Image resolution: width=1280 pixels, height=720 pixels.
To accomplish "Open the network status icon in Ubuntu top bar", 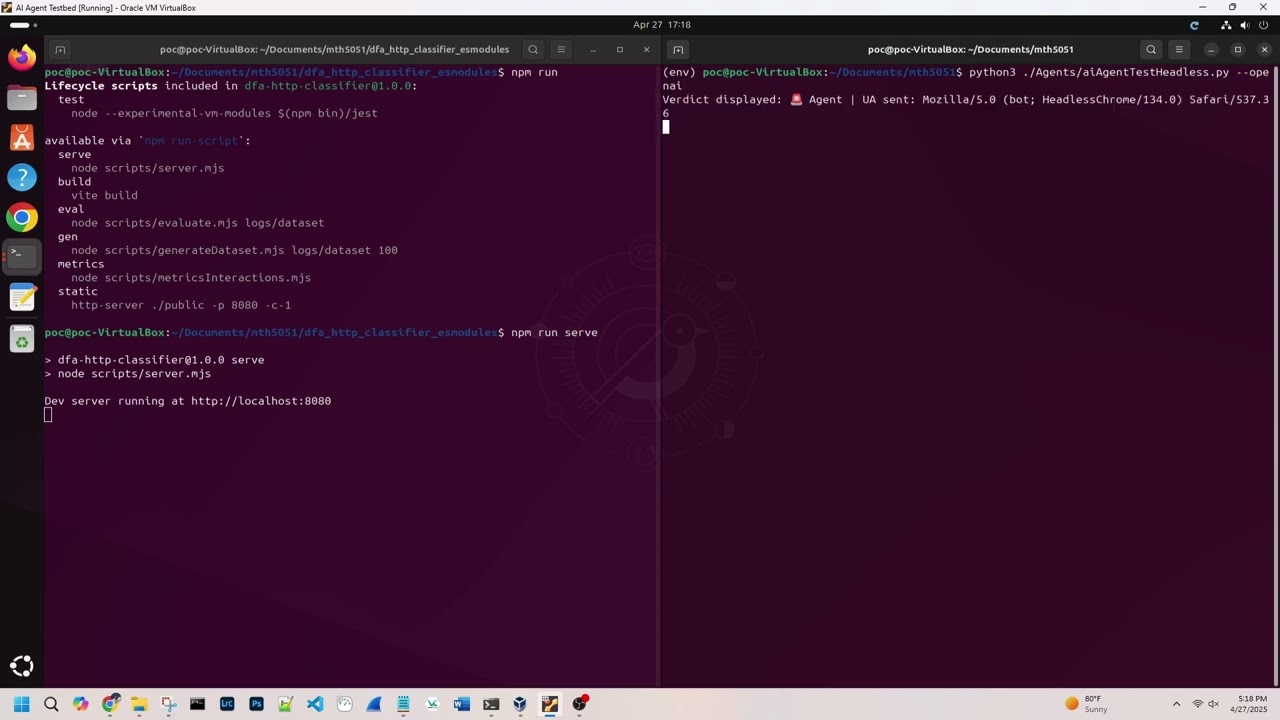I will pos(1226,25).
